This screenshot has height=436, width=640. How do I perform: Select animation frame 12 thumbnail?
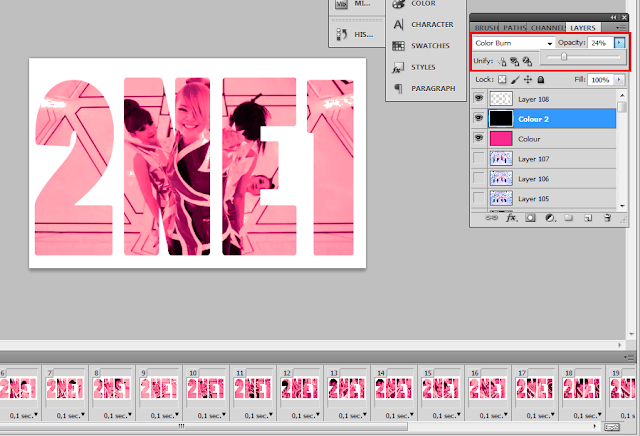tap(300, 388)
